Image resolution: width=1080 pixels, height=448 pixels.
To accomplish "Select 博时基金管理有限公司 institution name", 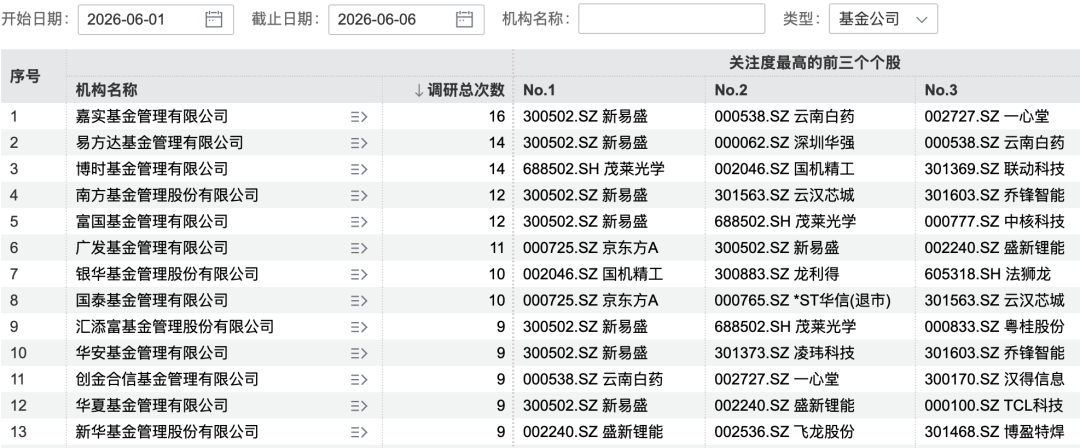I will coord(152,169).
